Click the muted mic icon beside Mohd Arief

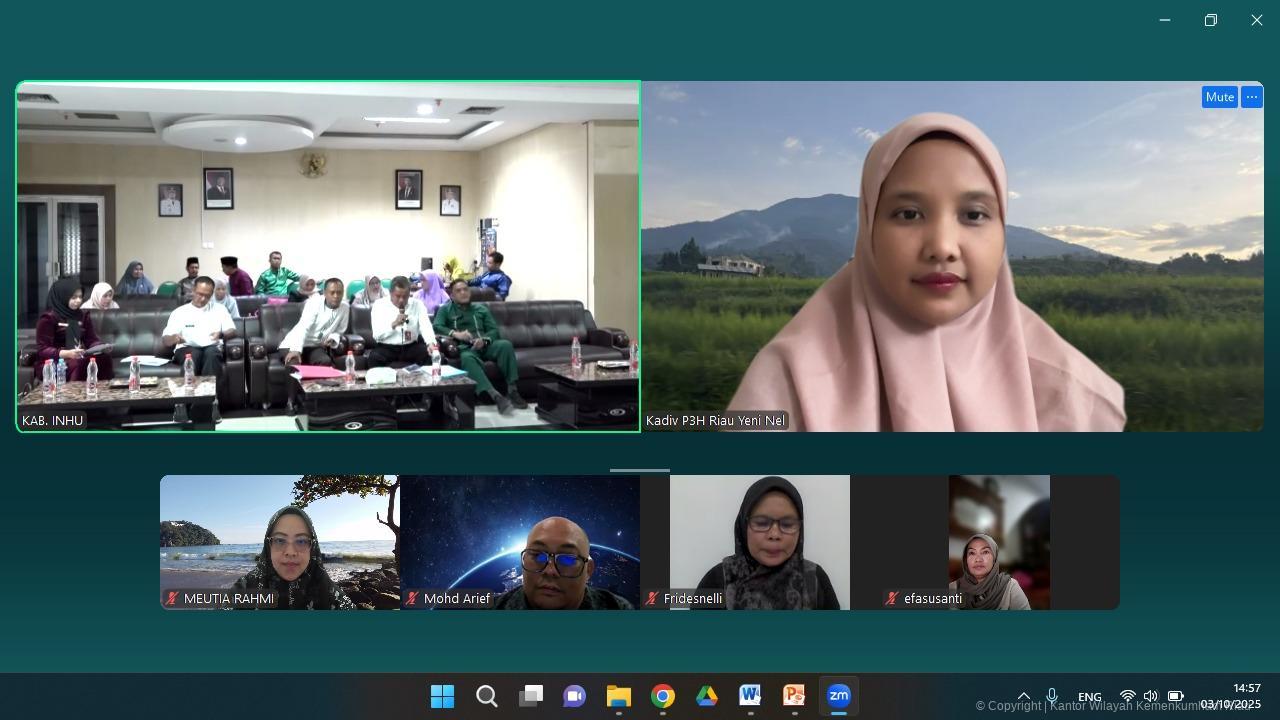[412, 599]
